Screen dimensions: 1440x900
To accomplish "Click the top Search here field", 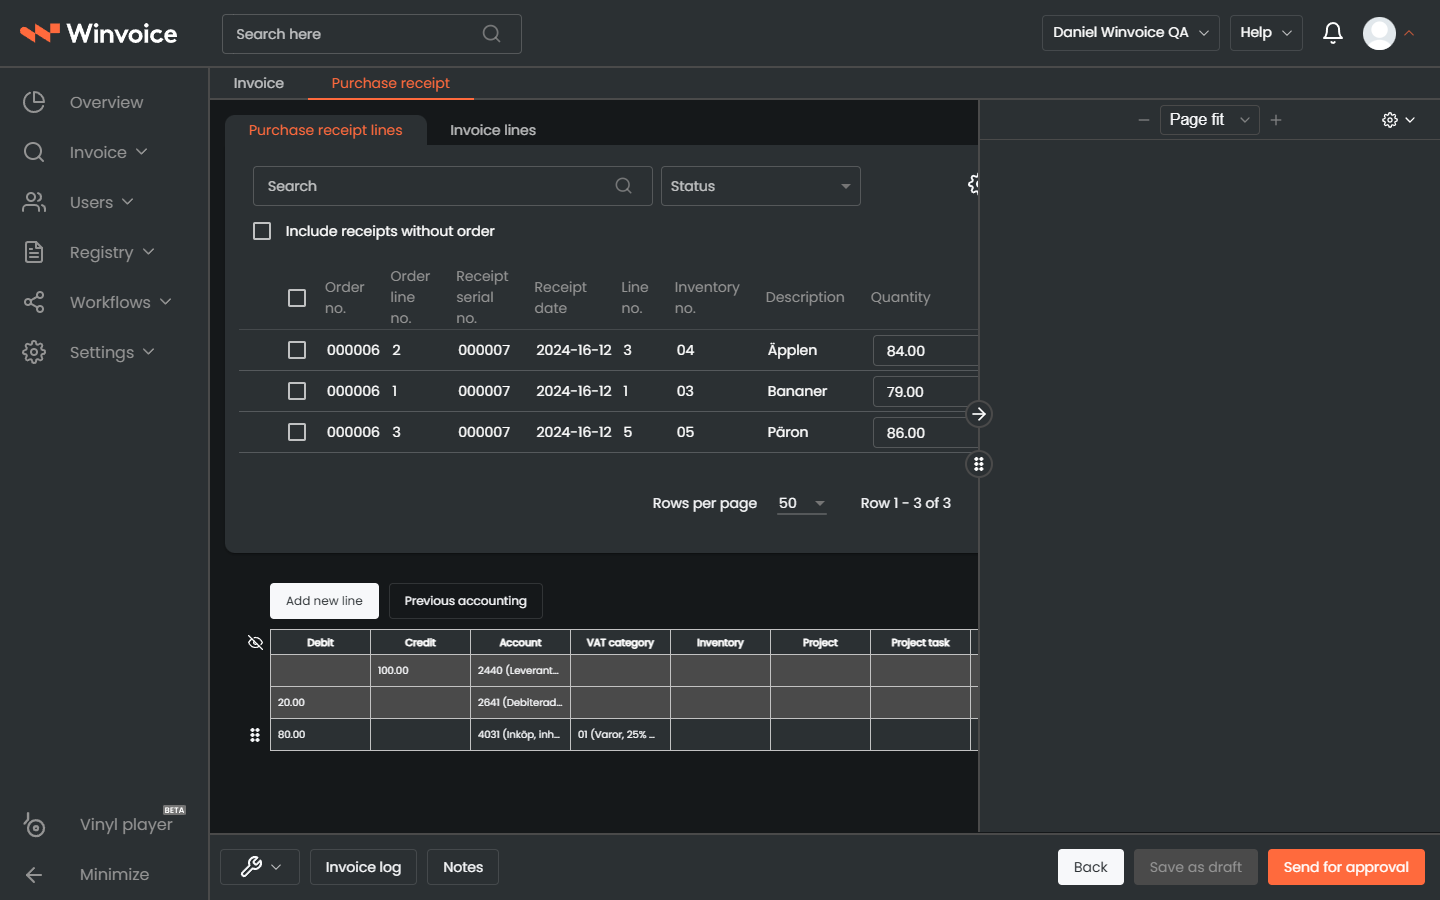I will coord(372,34).
